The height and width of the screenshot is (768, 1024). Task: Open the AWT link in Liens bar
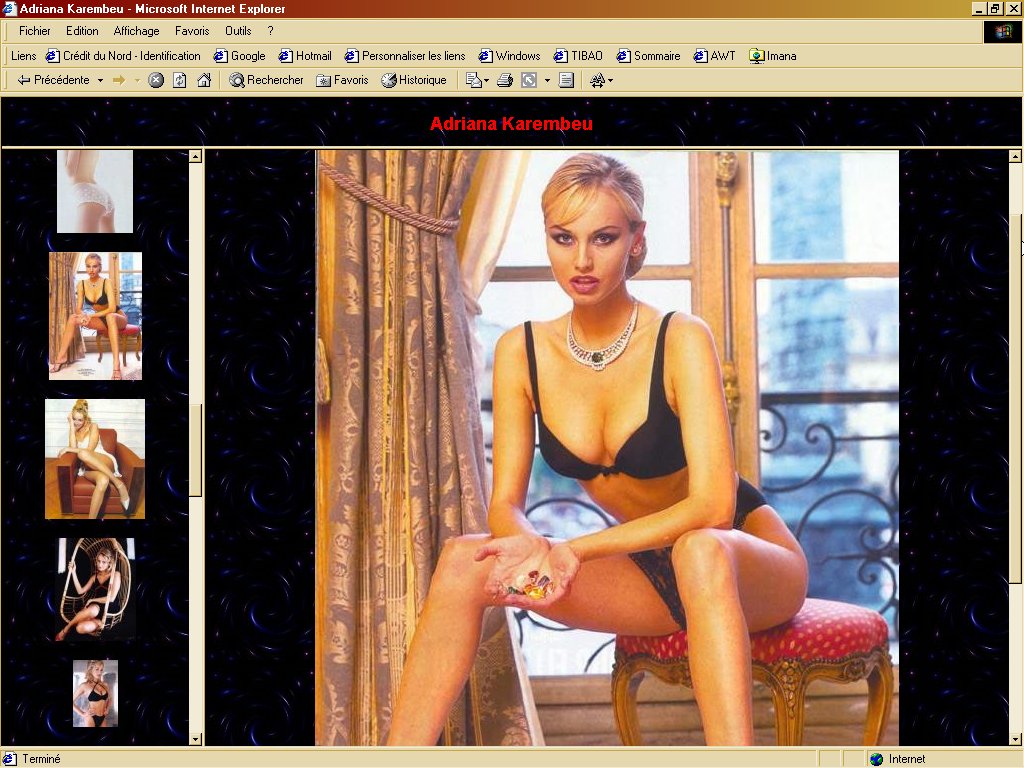point(714,56)
